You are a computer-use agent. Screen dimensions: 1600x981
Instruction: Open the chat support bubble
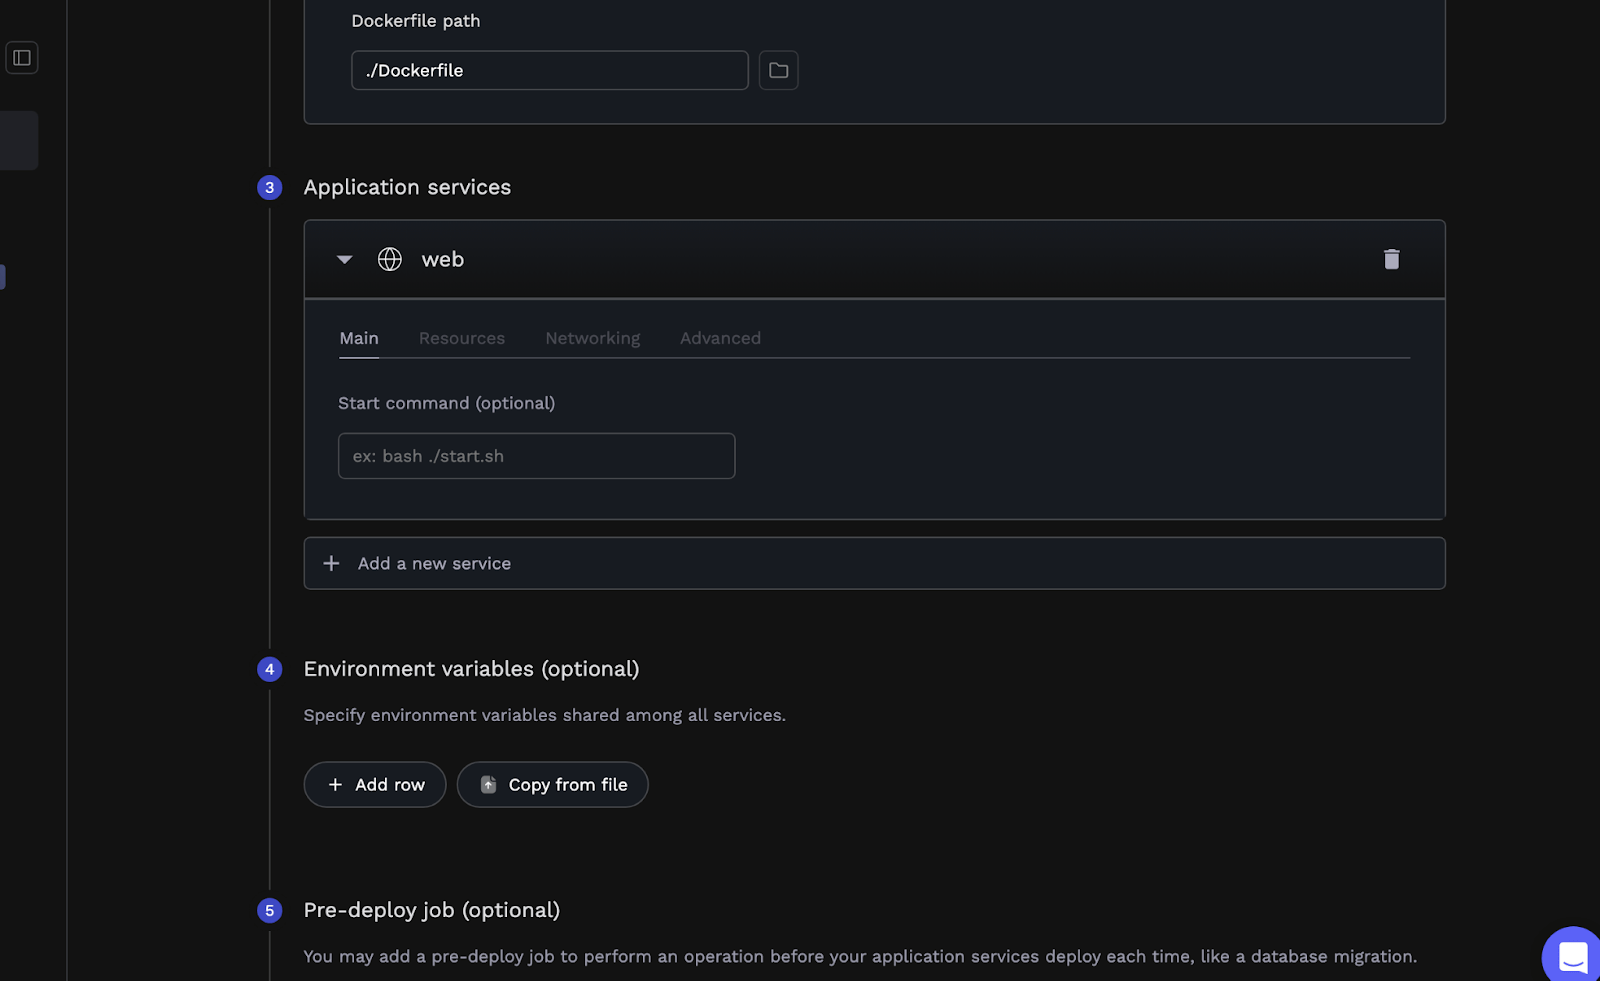point(1572,955)
